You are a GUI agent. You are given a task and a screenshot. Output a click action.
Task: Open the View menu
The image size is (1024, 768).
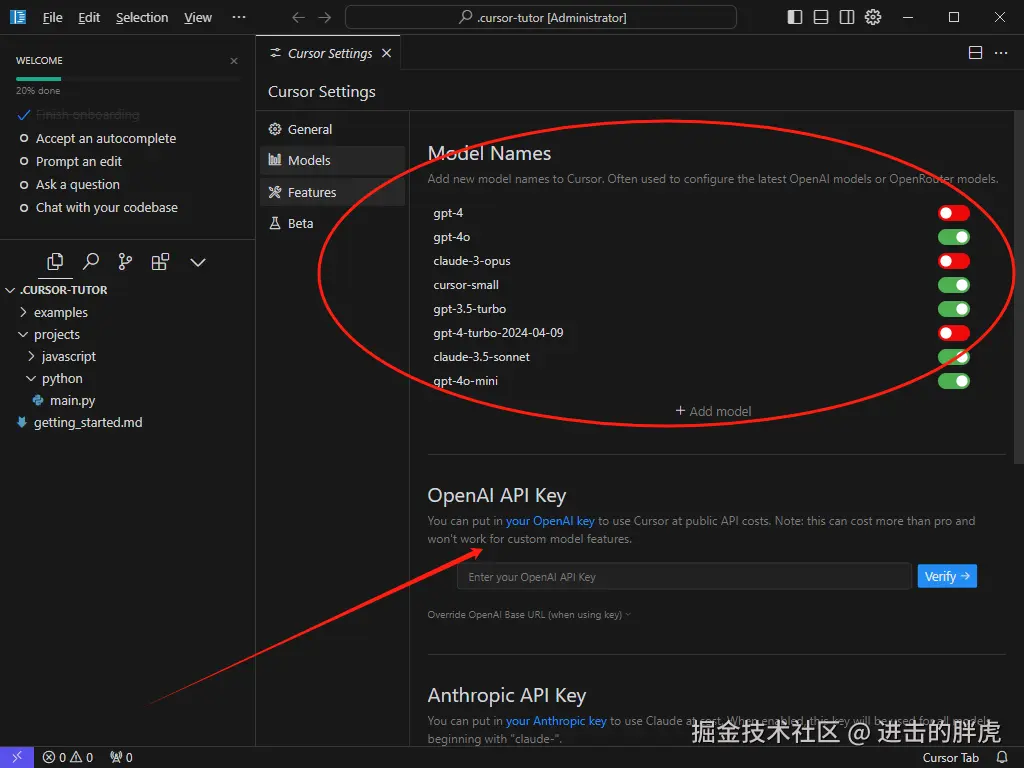(x=197, y=18)
